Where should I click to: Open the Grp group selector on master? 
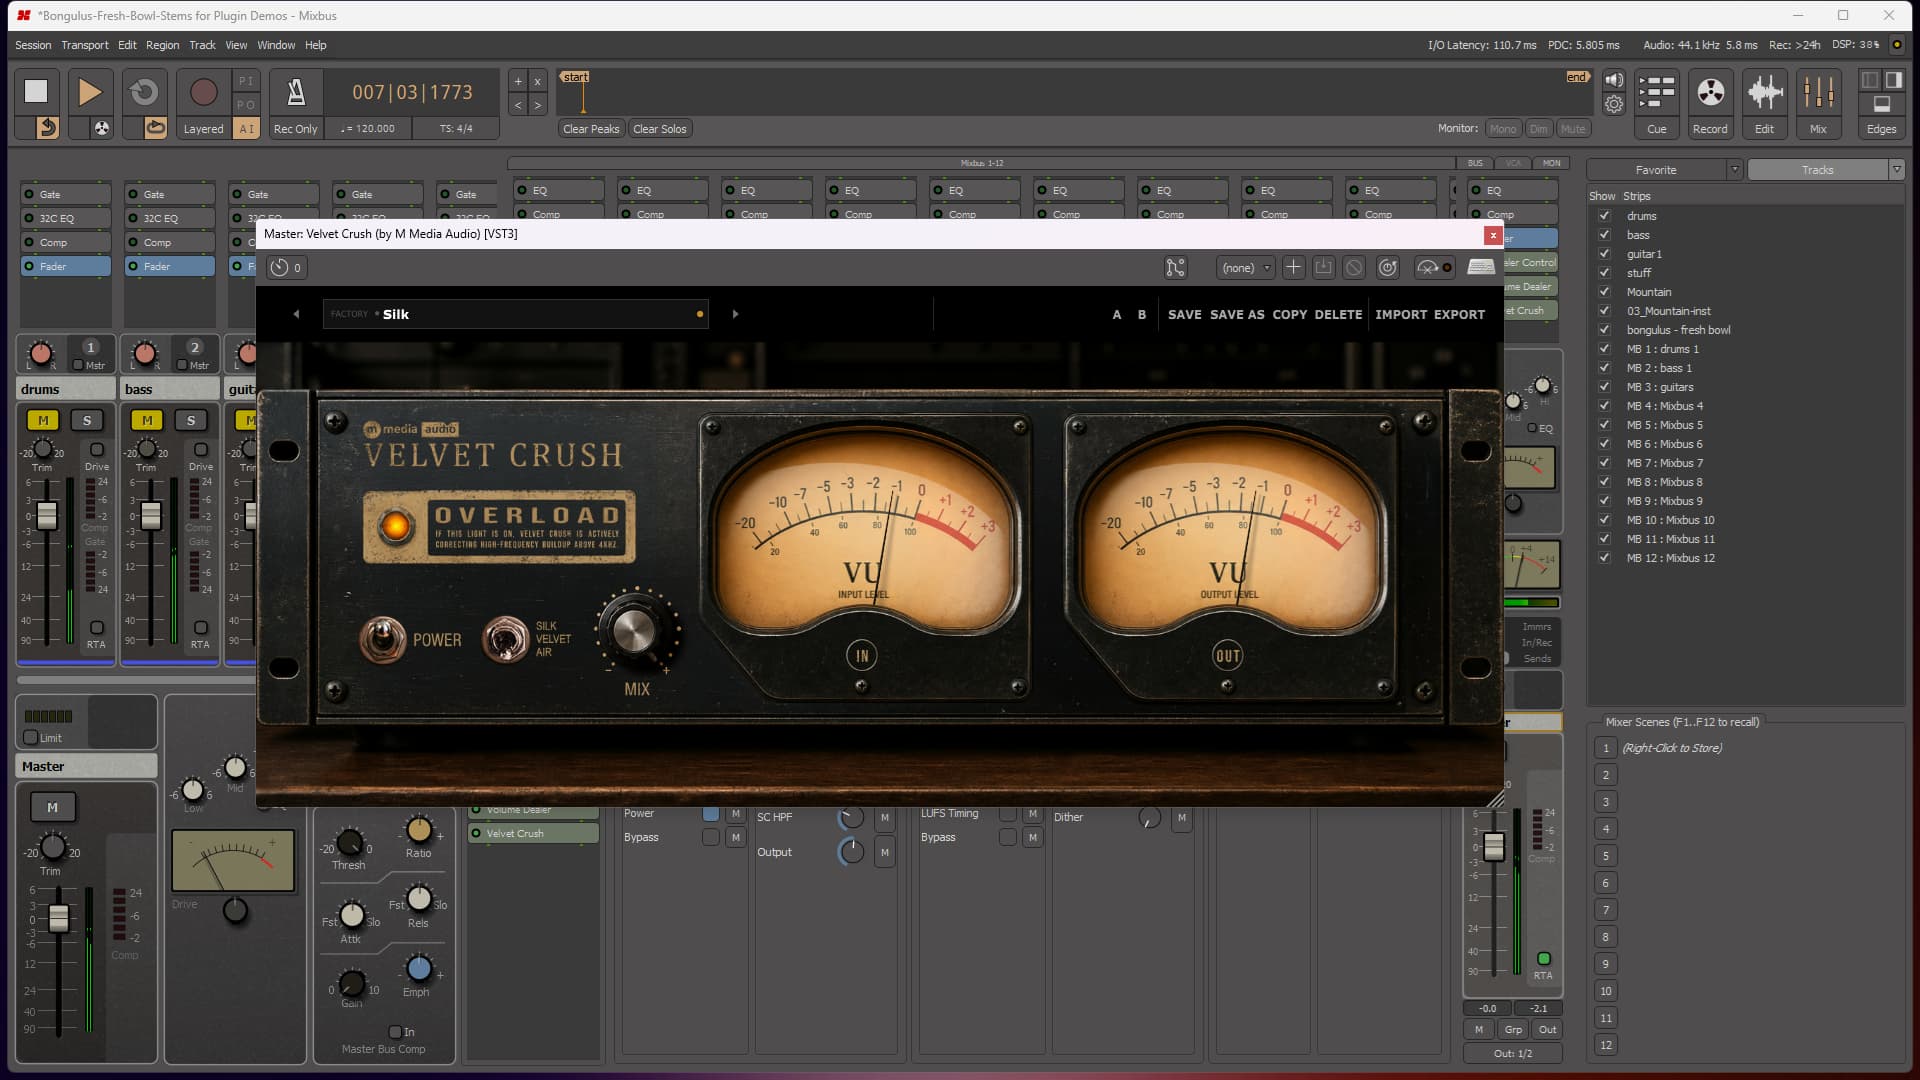click(1513, 1030)
